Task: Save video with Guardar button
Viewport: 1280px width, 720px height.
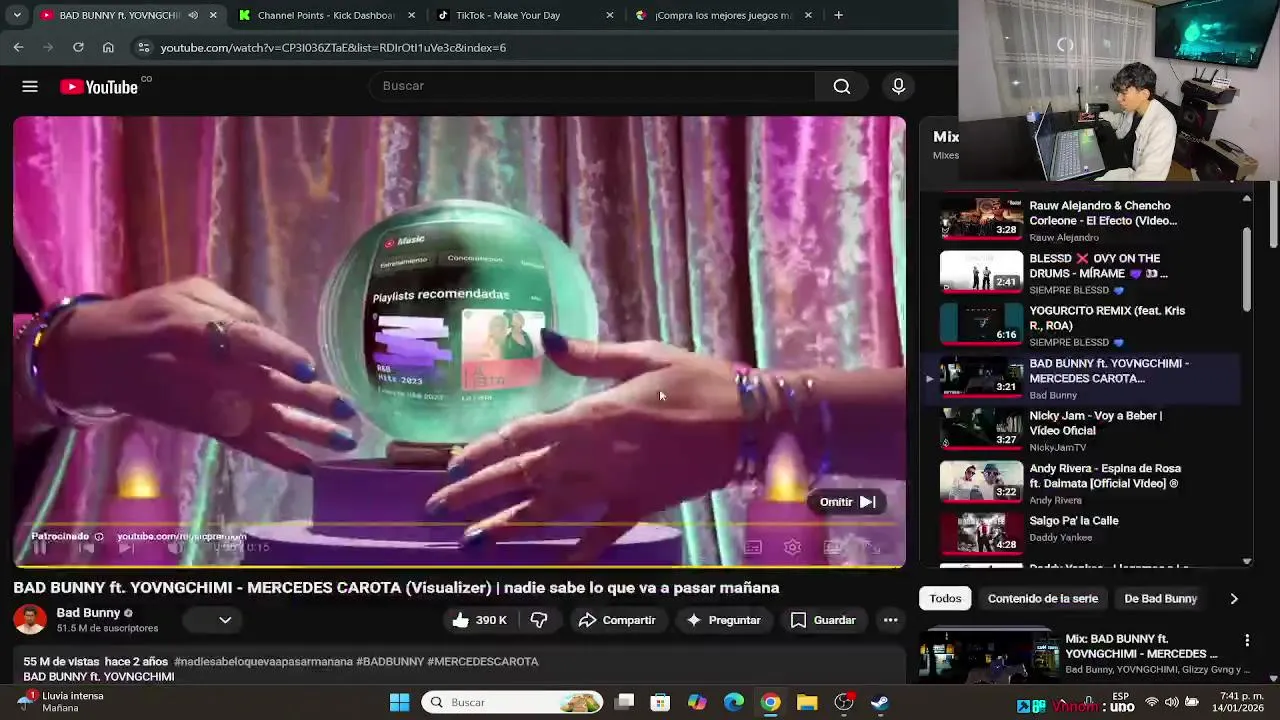Action: pyautogui.click(x=823, y=620)
